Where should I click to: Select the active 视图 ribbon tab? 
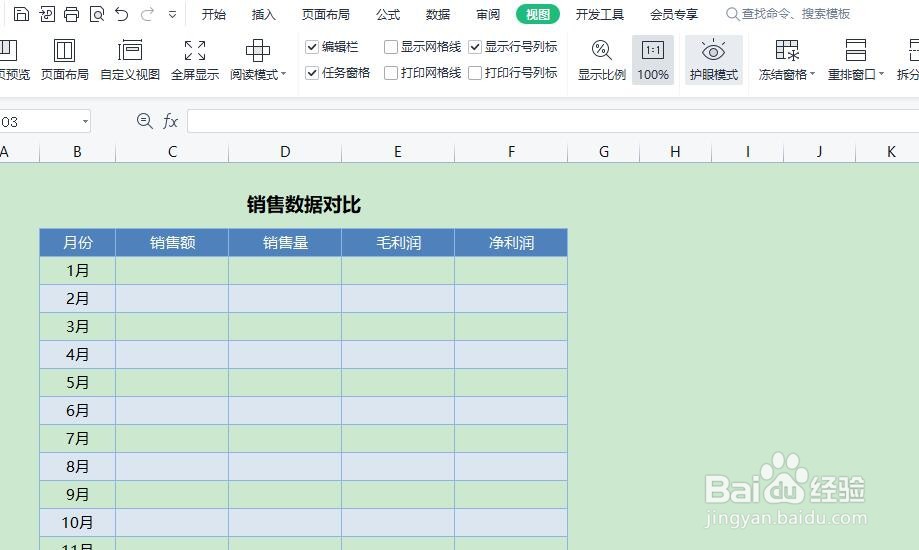coord(537,14)
